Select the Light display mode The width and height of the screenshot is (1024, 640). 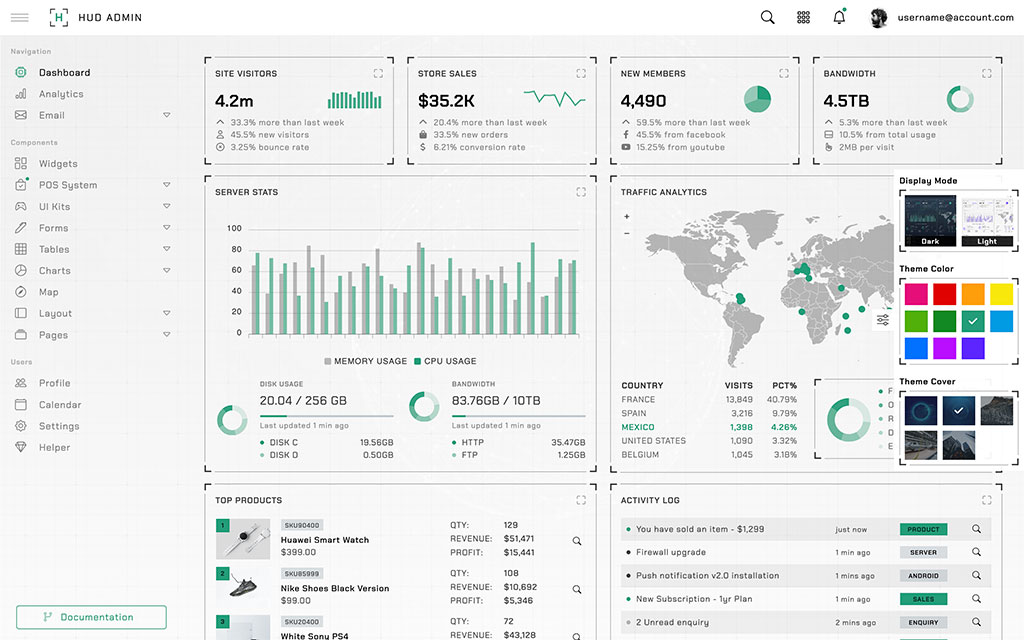point(987,221)
